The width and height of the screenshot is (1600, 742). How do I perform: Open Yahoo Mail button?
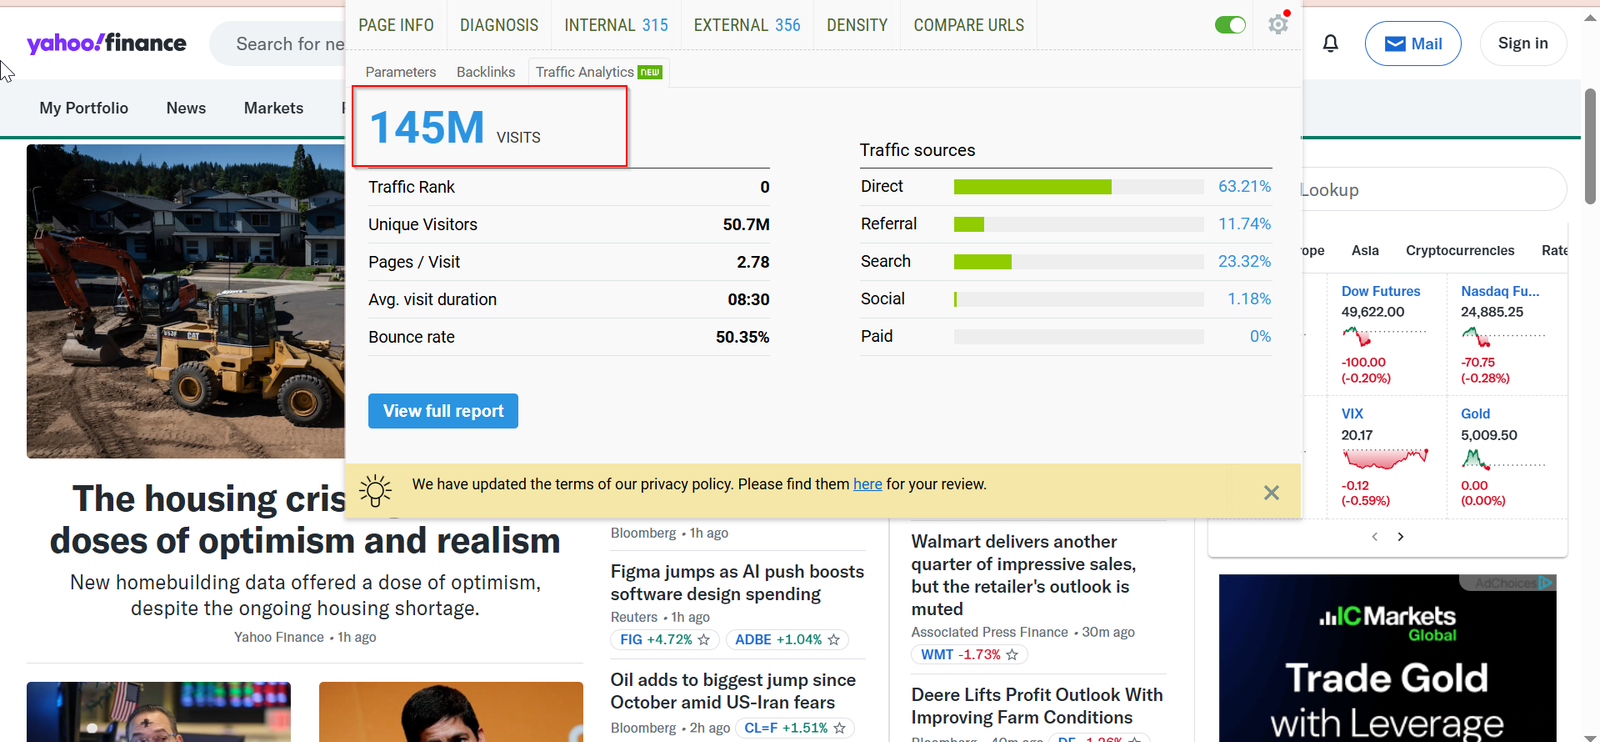click(1413, 44)
